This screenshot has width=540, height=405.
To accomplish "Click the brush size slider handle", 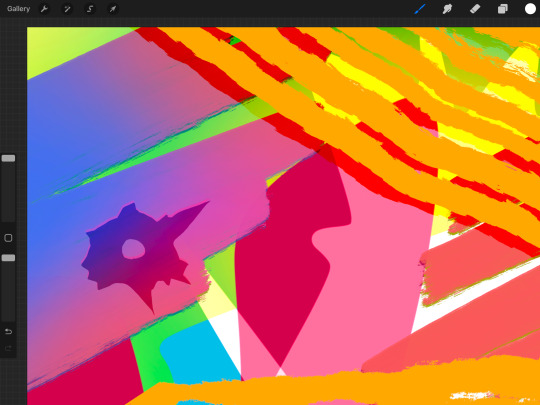I will [x=8, y=158].
